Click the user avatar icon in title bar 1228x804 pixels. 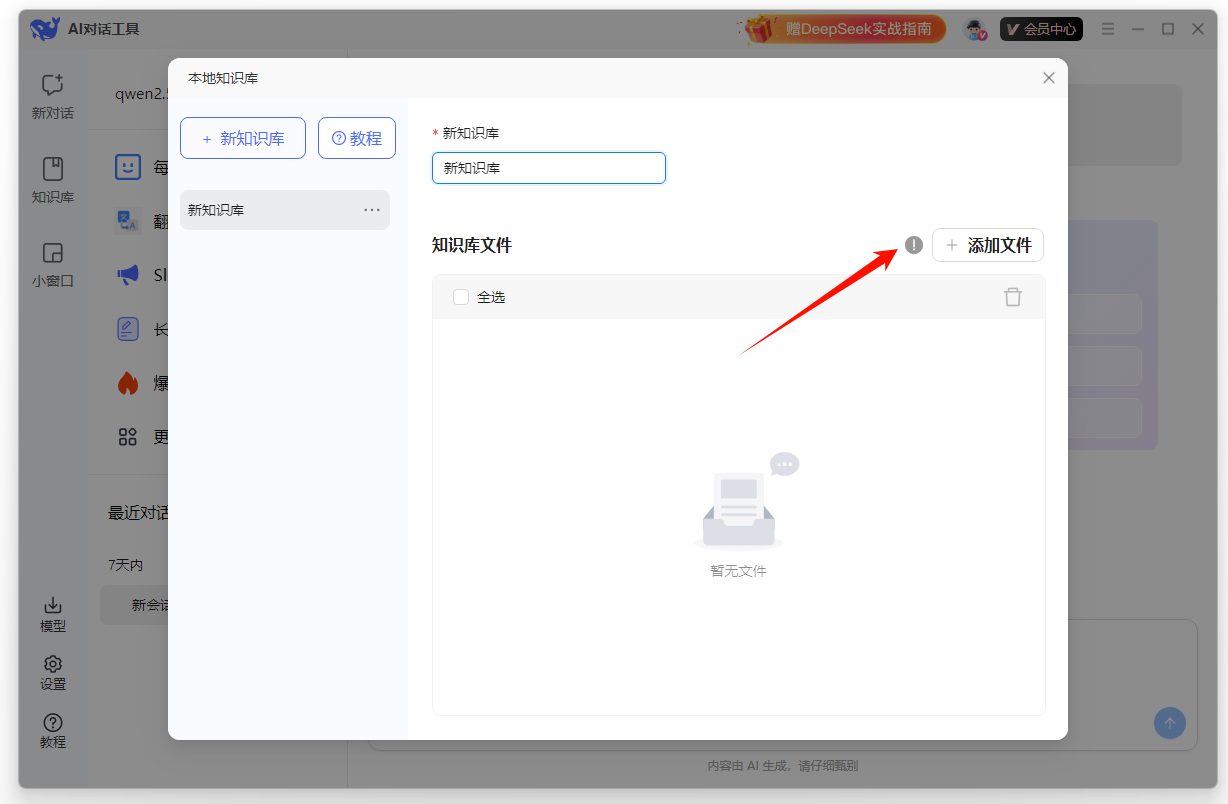[974, 29]
